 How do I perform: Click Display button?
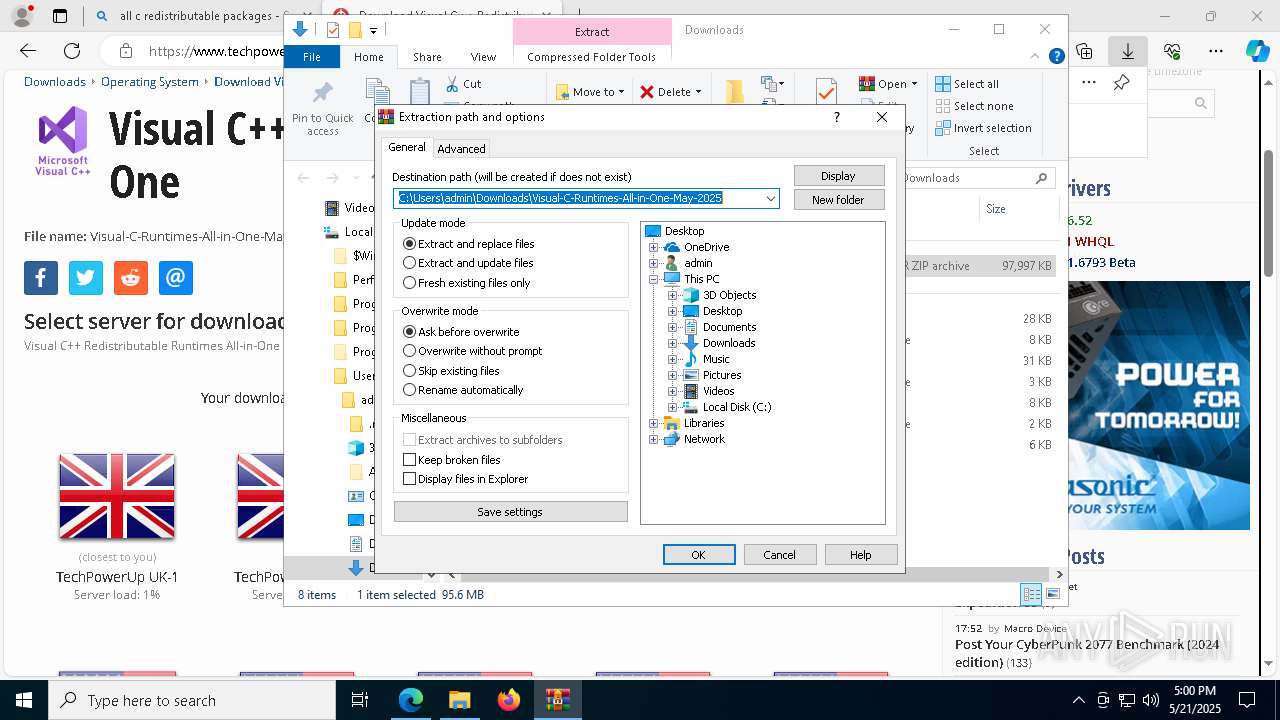click(838, 176)
